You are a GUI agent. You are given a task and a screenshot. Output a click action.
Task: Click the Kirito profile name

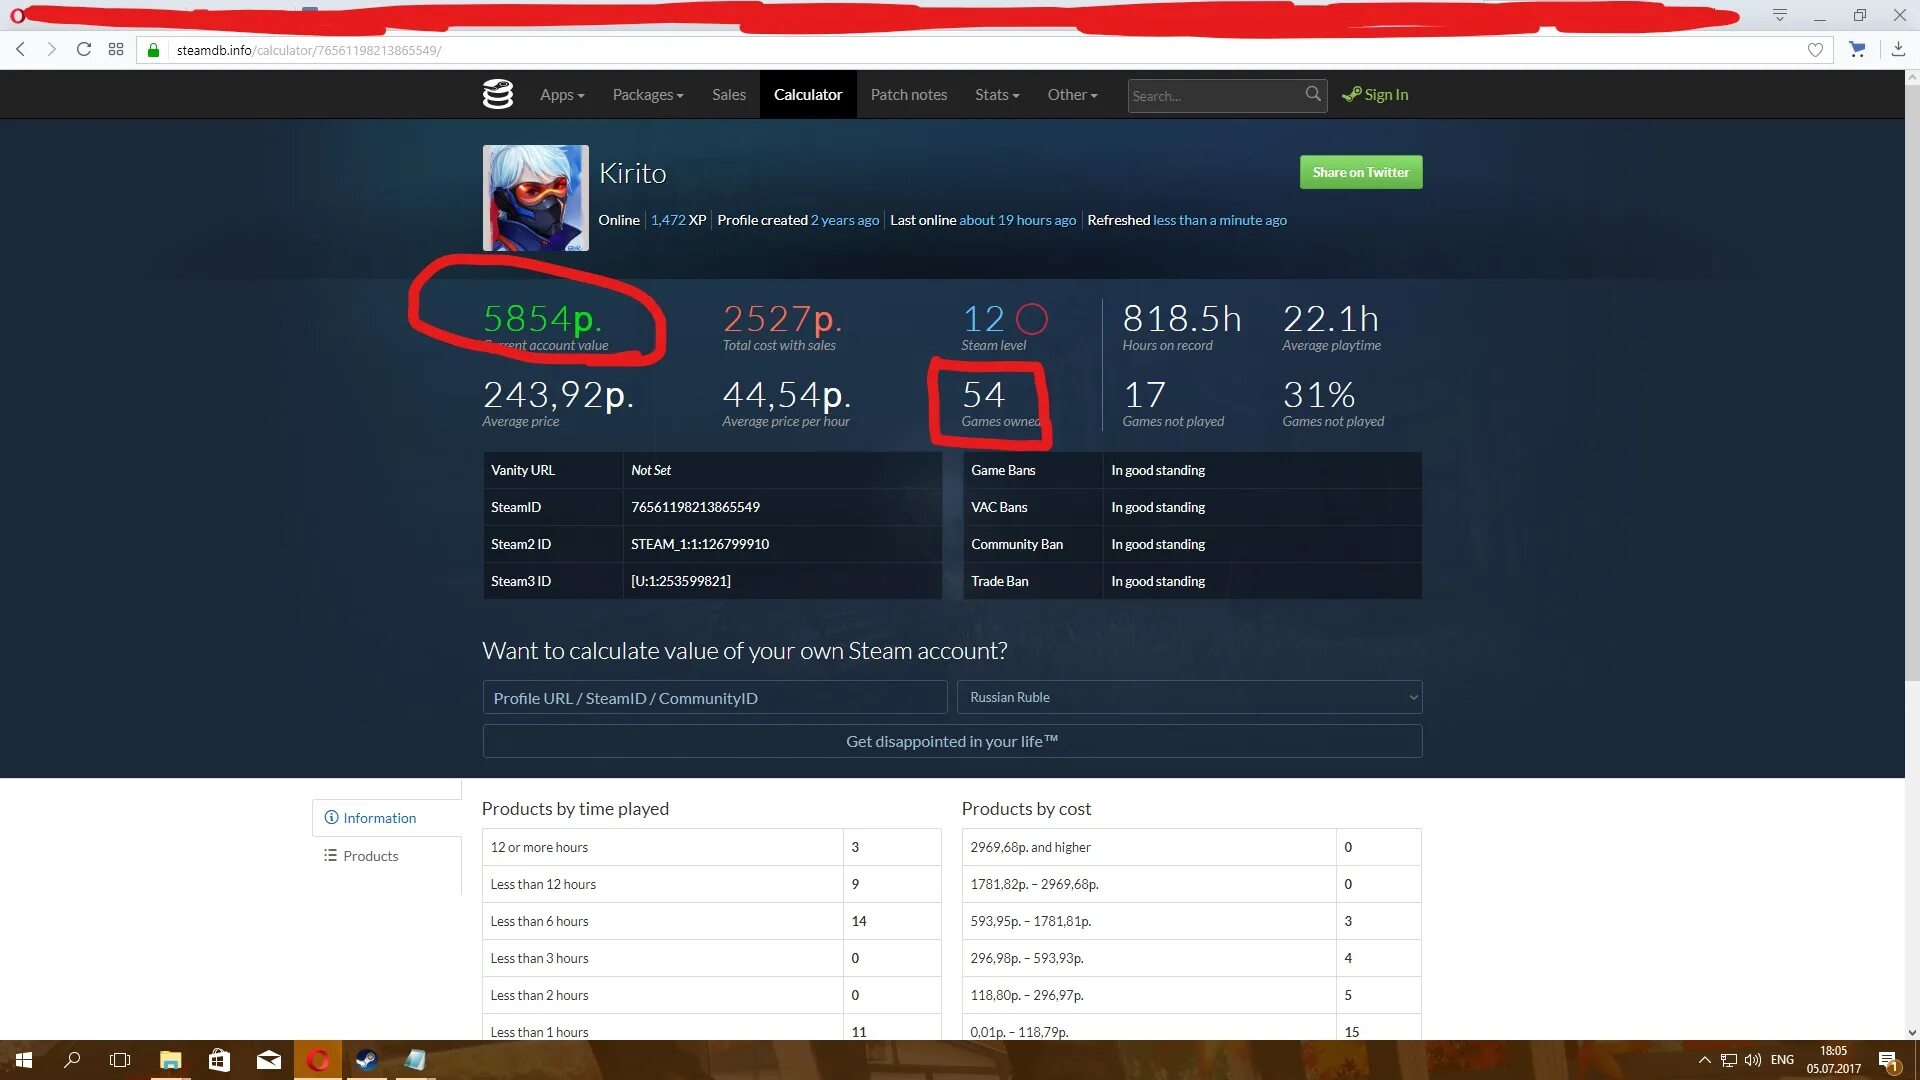(x=632, y=173)
